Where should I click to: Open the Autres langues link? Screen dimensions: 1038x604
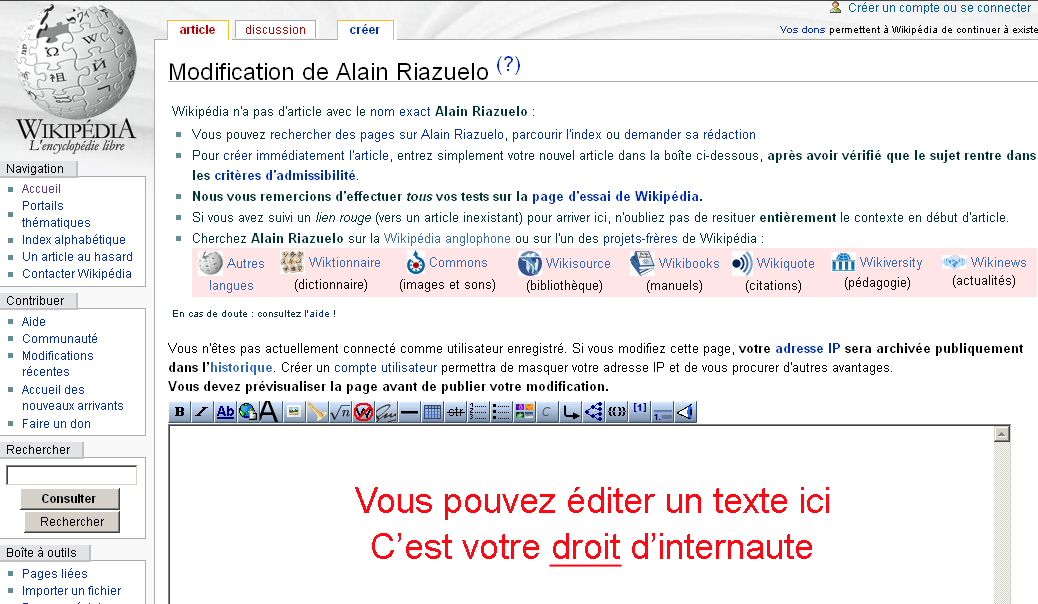[236, 274]
